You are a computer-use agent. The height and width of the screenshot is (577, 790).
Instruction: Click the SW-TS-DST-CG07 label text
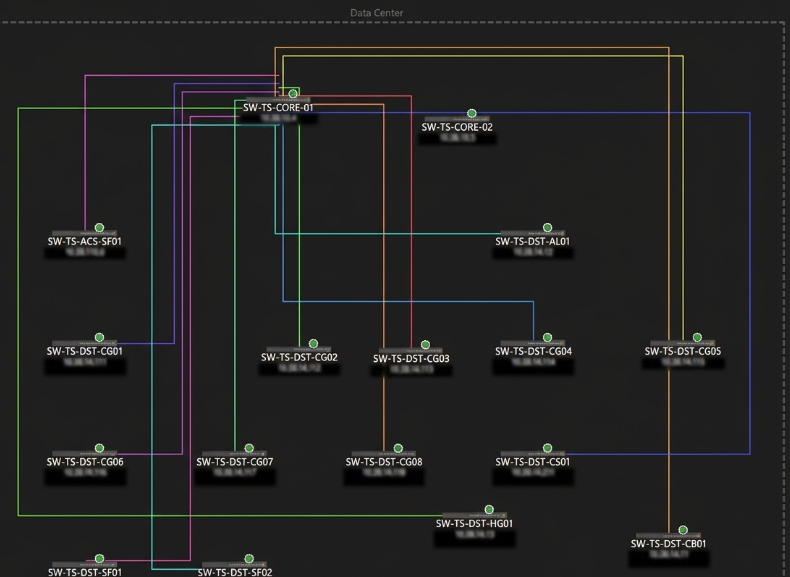[x=235, y=462]
